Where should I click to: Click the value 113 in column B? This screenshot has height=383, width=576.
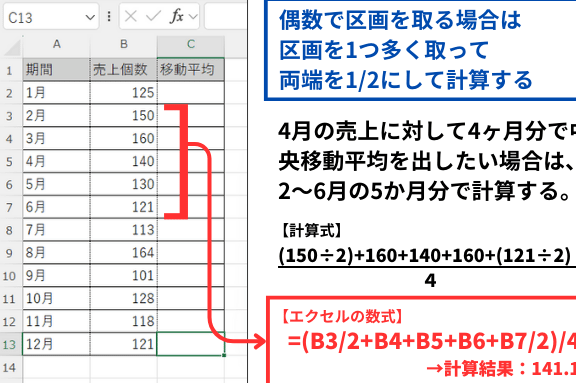click(124, 230)
